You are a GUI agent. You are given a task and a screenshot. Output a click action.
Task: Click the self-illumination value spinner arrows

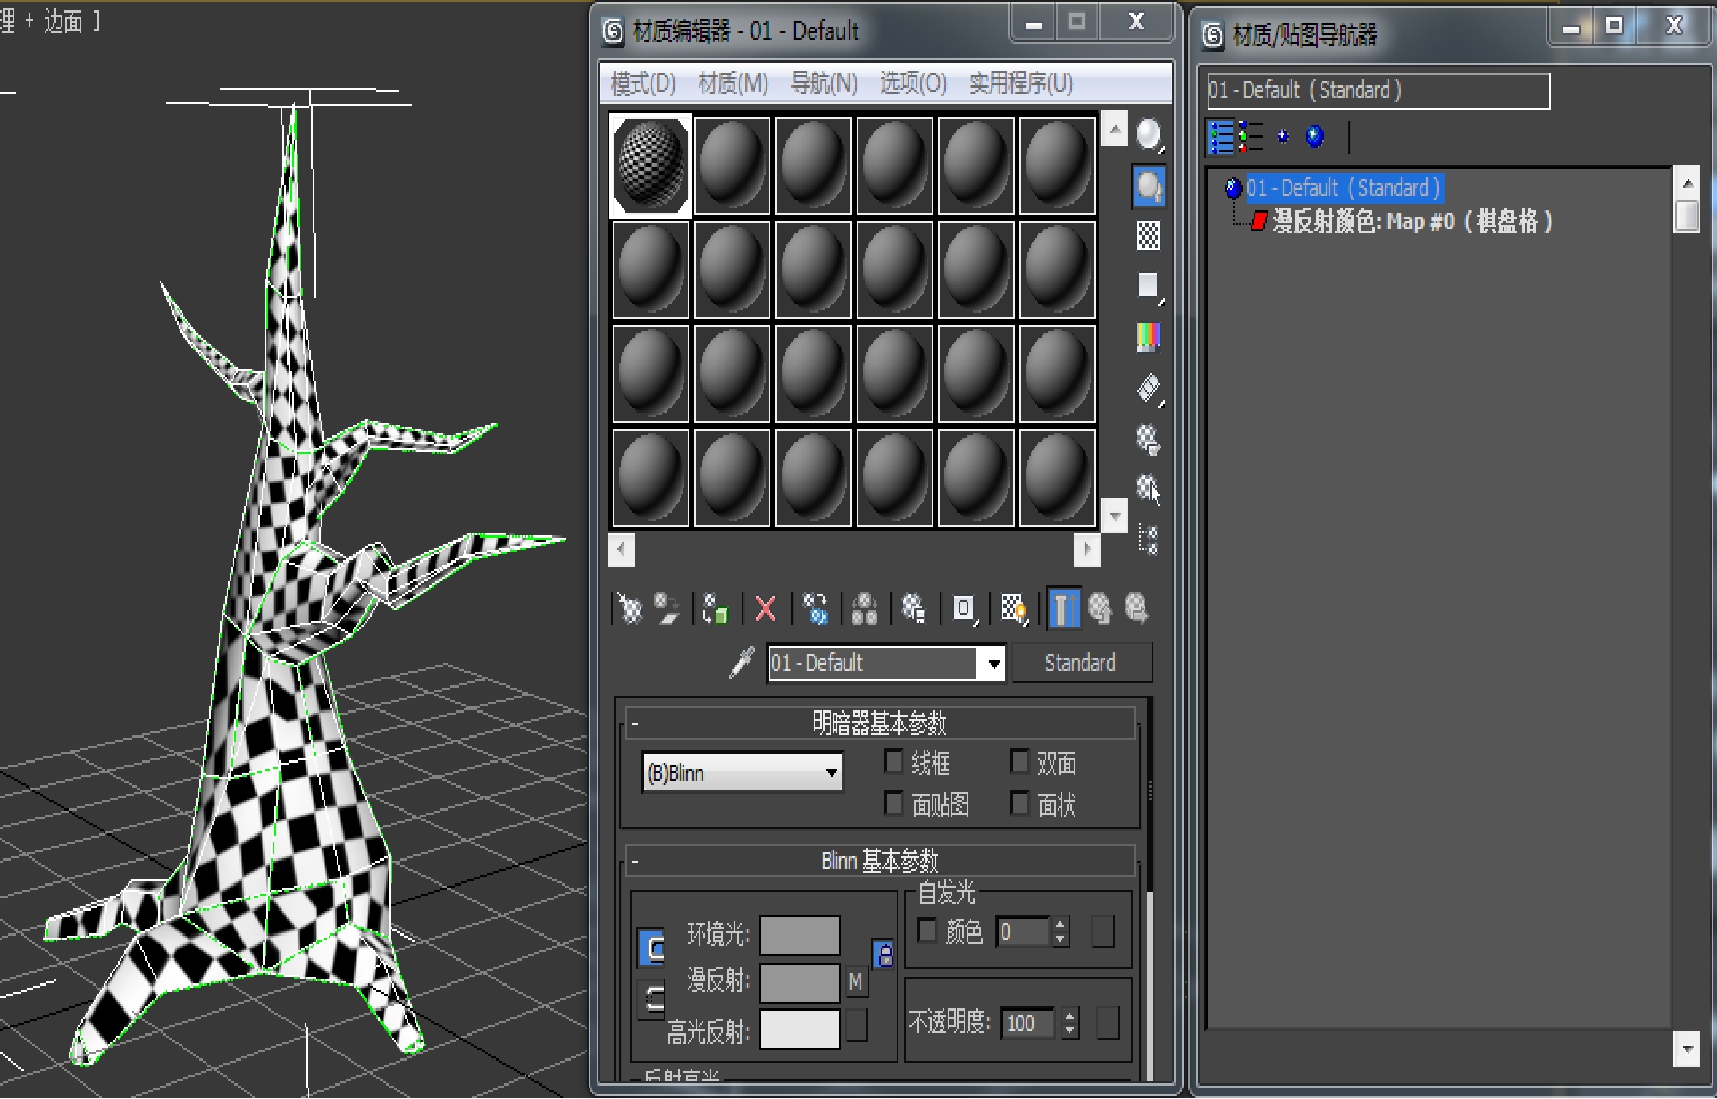pos(1061,932)
